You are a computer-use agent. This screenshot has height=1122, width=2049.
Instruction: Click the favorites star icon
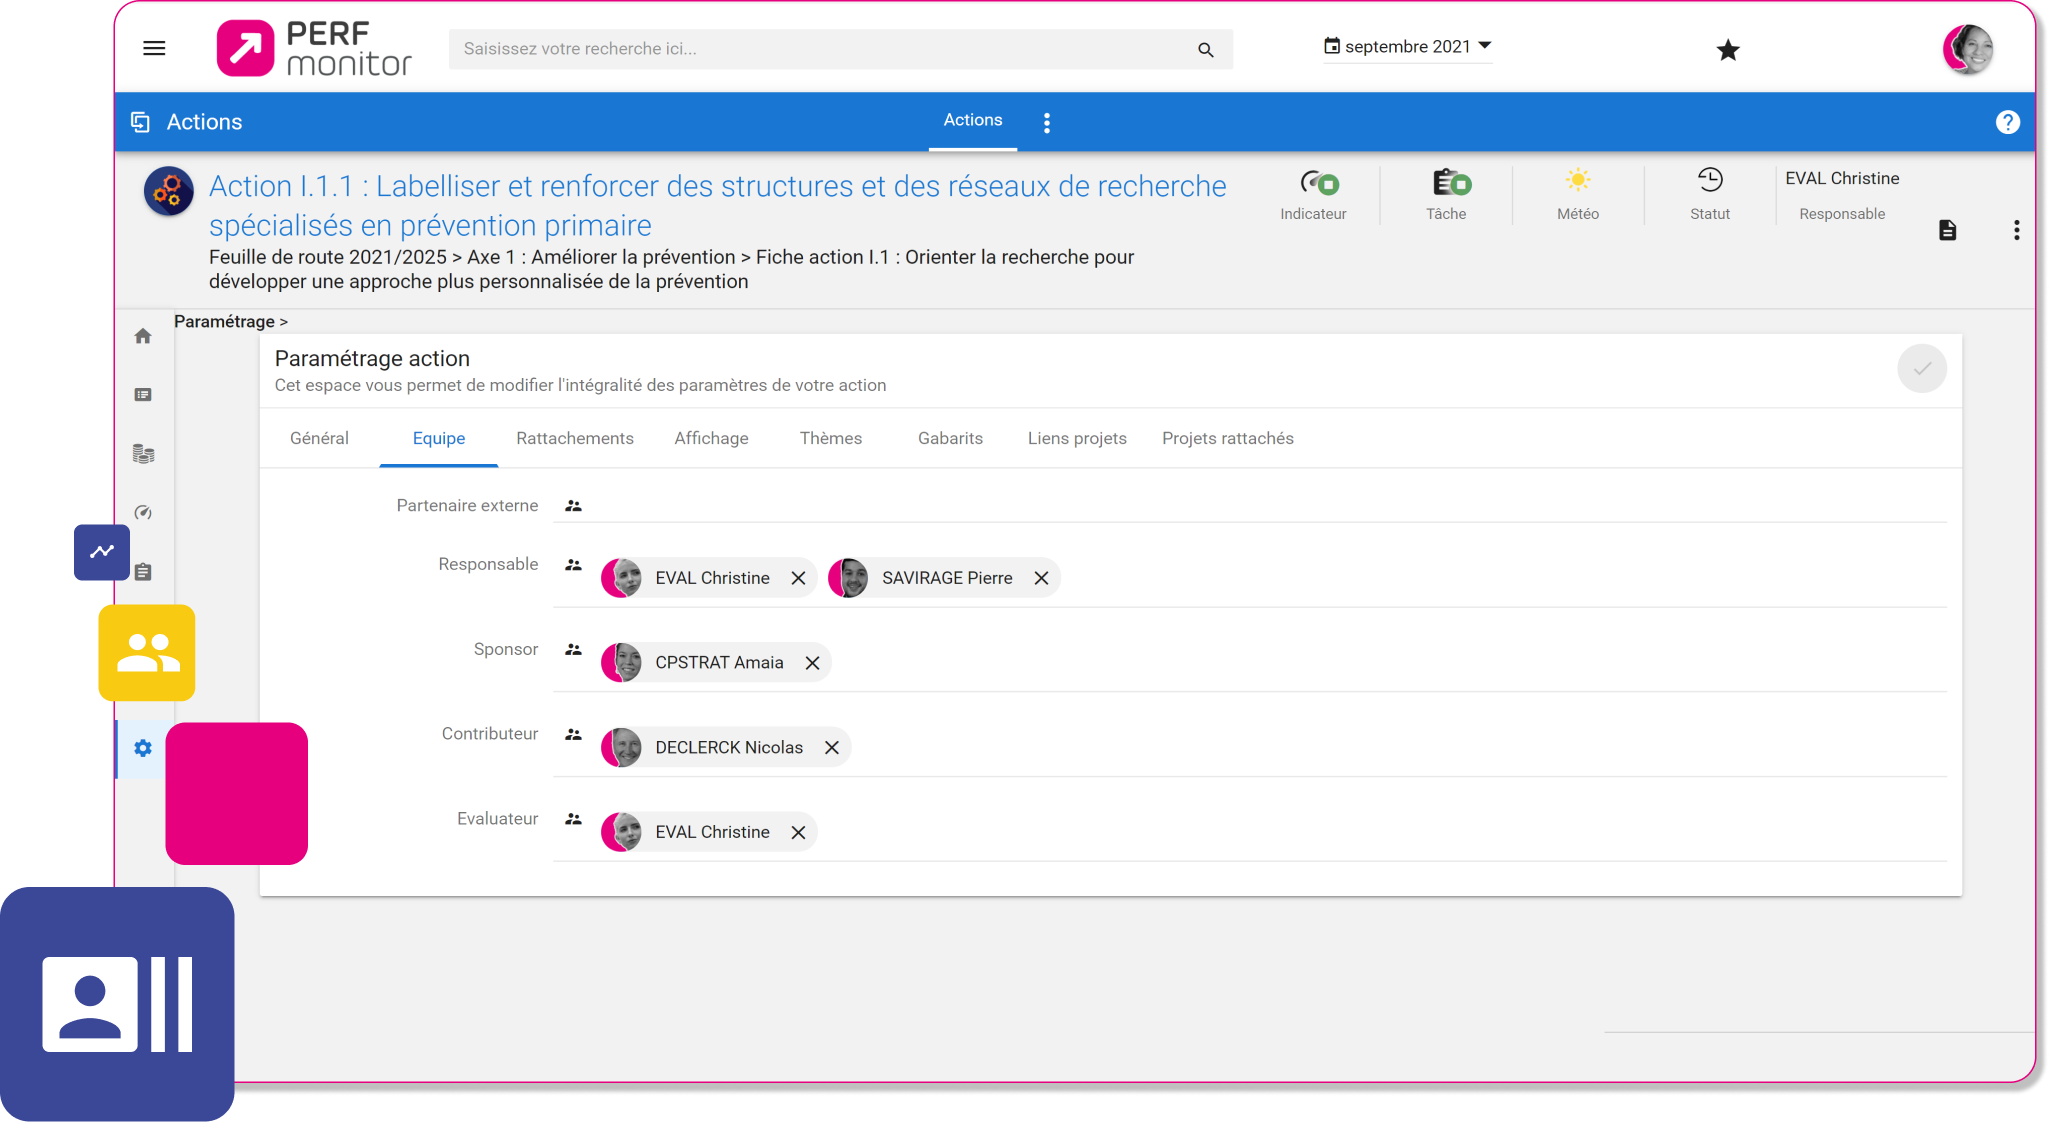[1727, 50]
